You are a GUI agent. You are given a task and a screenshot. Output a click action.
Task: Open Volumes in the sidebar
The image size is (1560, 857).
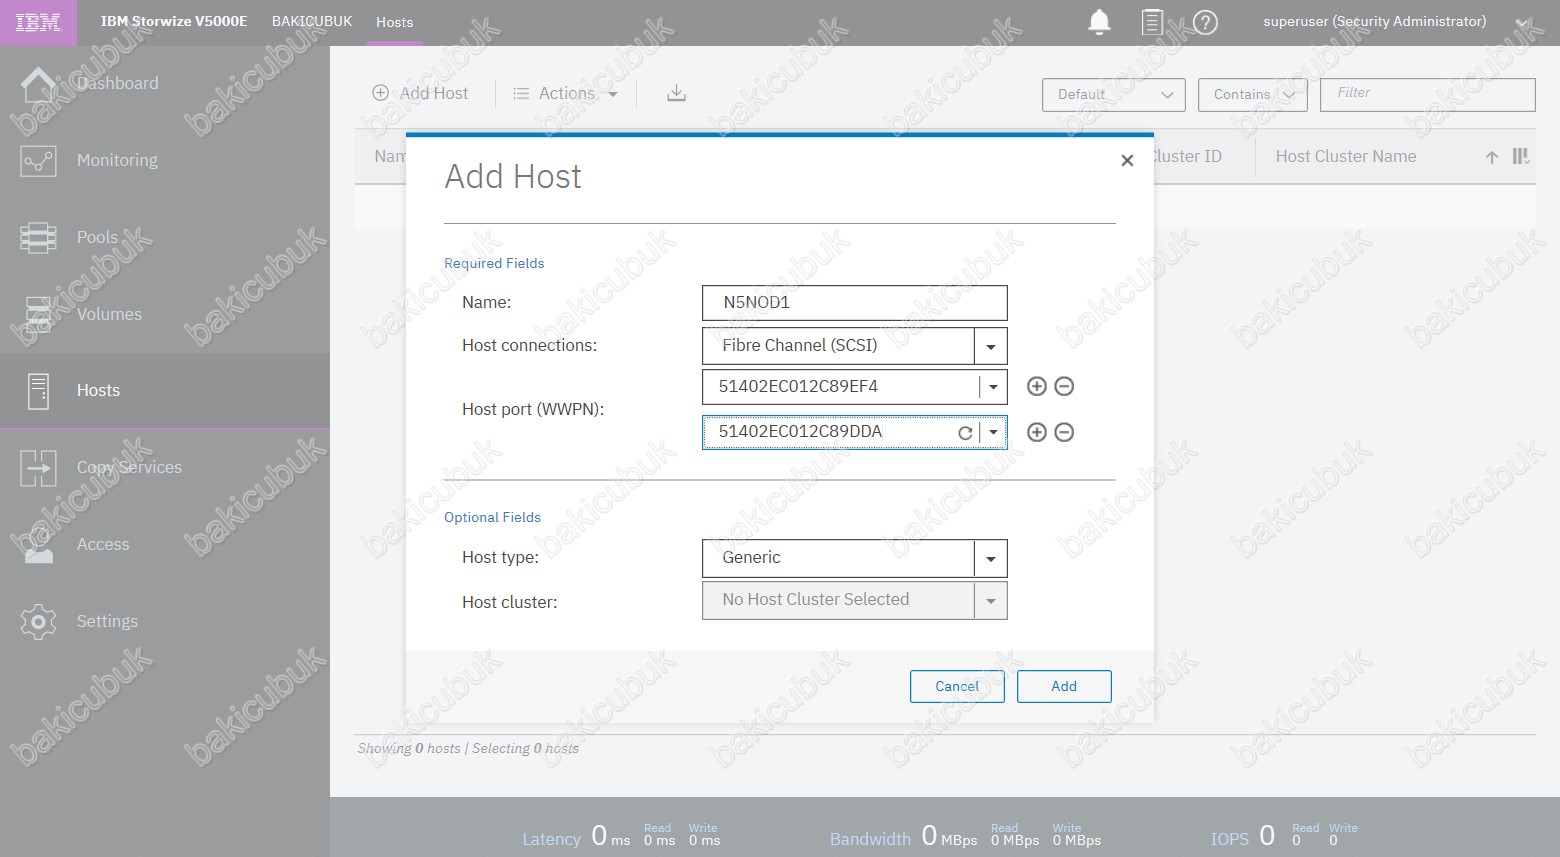(165, 314)
